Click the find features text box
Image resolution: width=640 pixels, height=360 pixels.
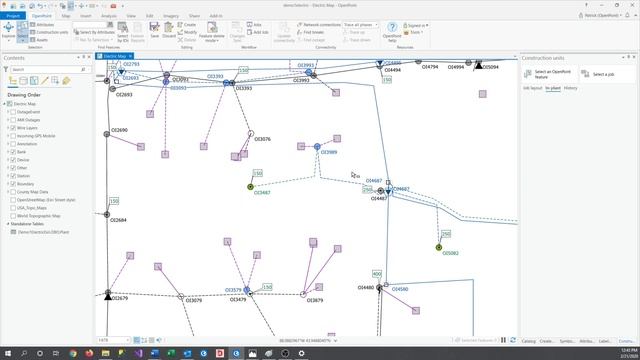[90, 25]
